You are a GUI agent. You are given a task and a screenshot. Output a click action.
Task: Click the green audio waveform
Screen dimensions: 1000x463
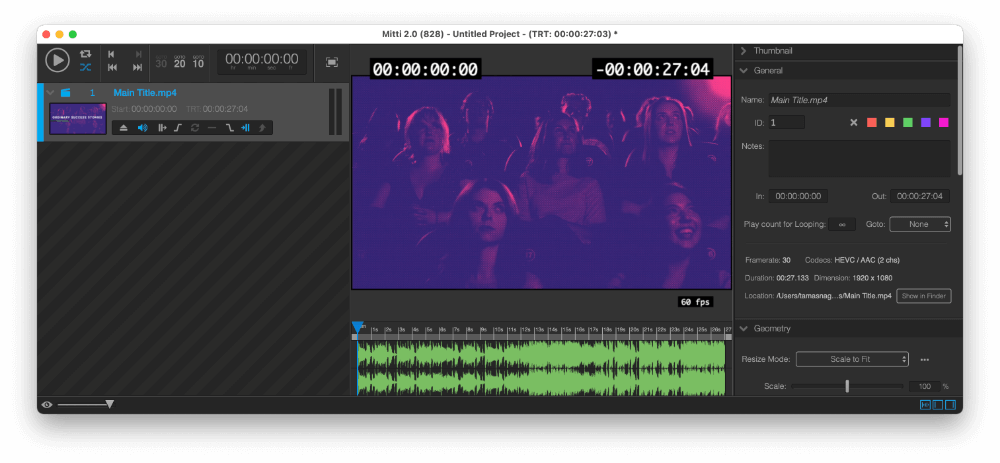tap(541, 368)
